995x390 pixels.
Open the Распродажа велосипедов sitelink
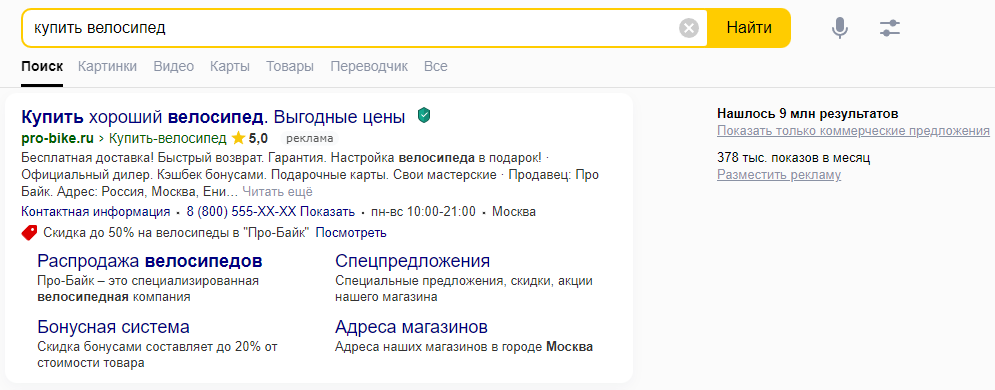(x=150, y=261)
